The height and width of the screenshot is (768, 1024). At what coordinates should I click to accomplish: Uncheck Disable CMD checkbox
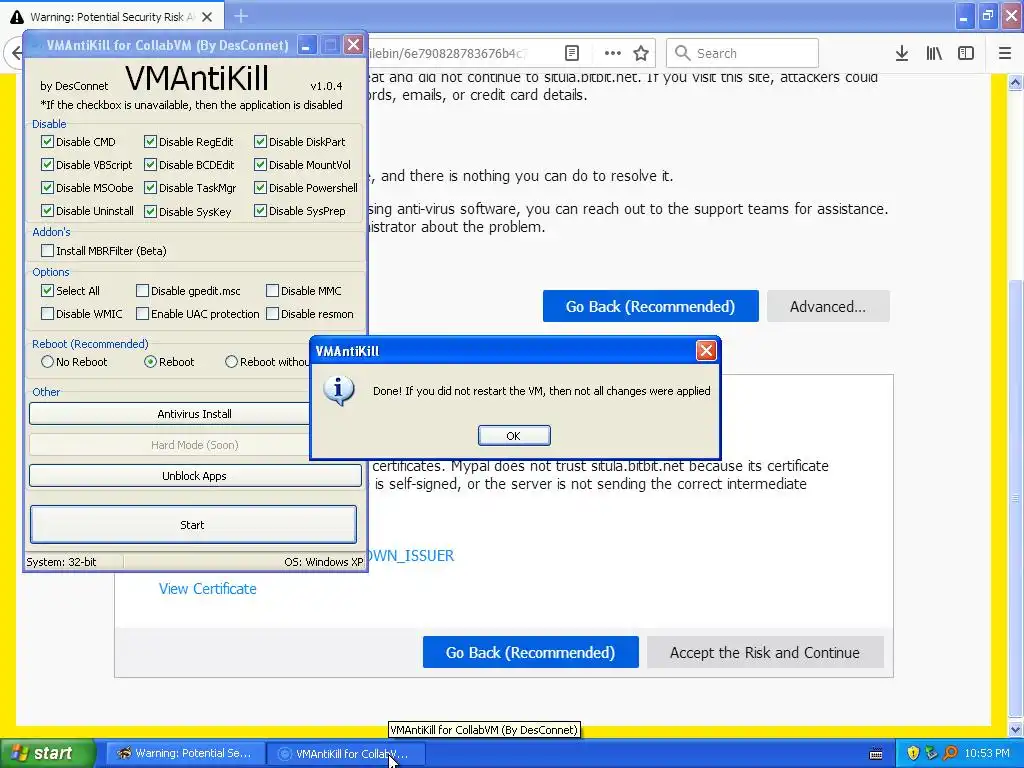(x=47, y=142)
